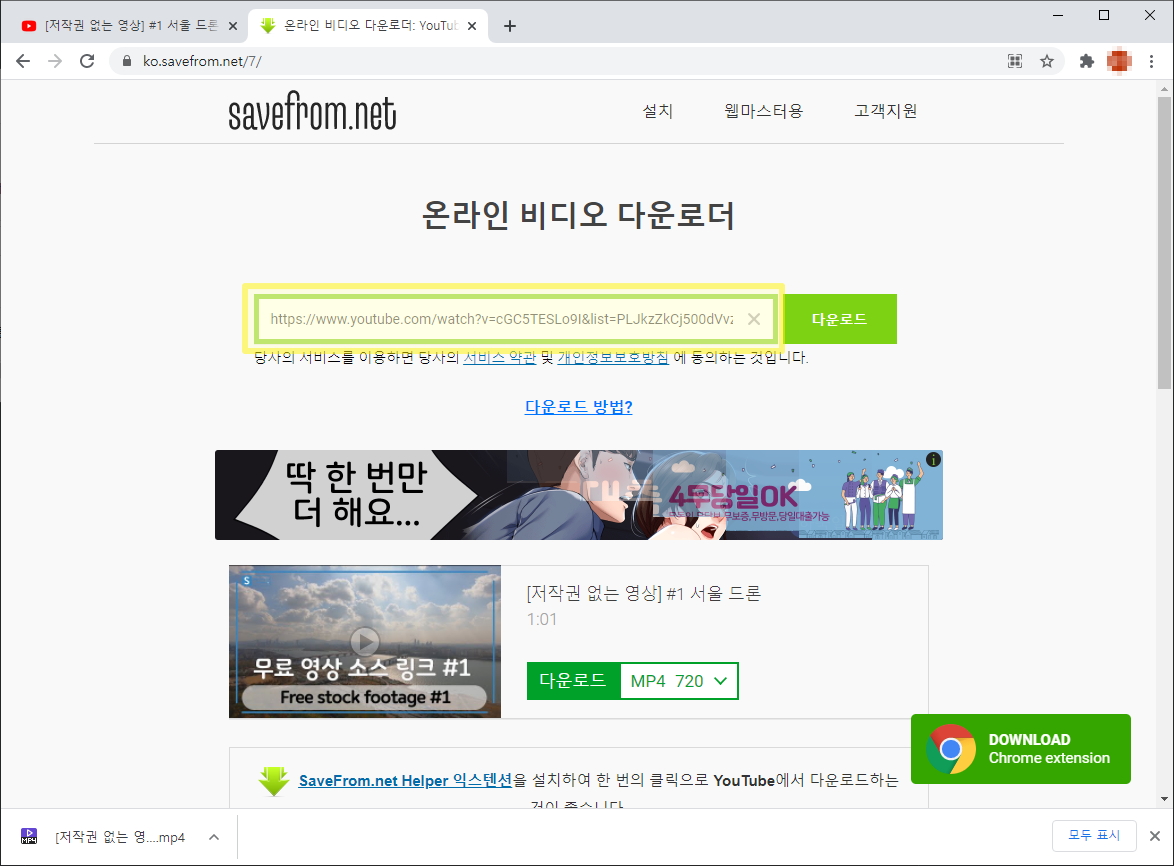Go back with the browser back arrow
The width and height of the screenshot is (1174, 866).
click(23, 61)
